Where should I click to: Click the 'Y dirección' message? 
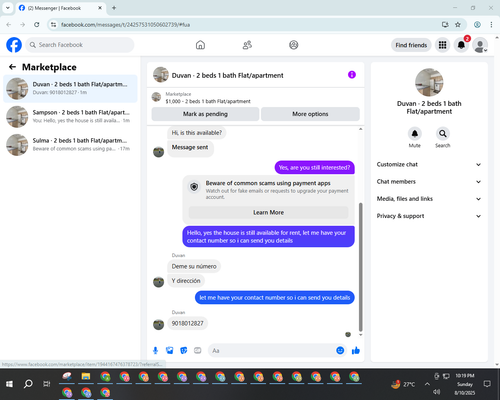(186, 281)
